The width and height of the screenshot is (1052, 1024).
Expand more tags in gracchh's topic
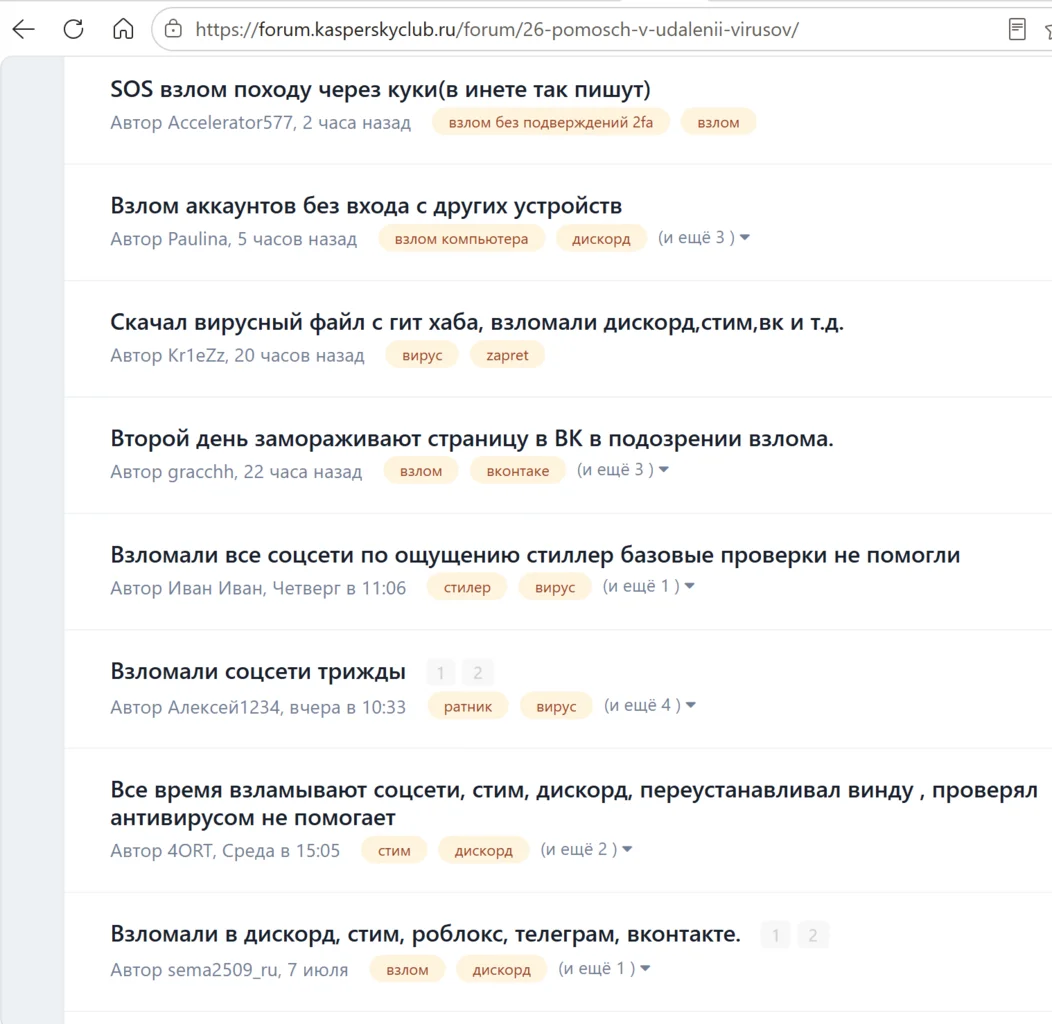tap(622, 470)
